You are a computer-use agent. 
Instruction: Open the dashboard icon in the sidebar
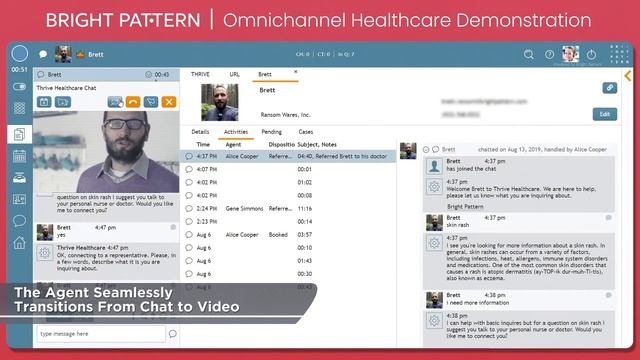click(19, 199)
